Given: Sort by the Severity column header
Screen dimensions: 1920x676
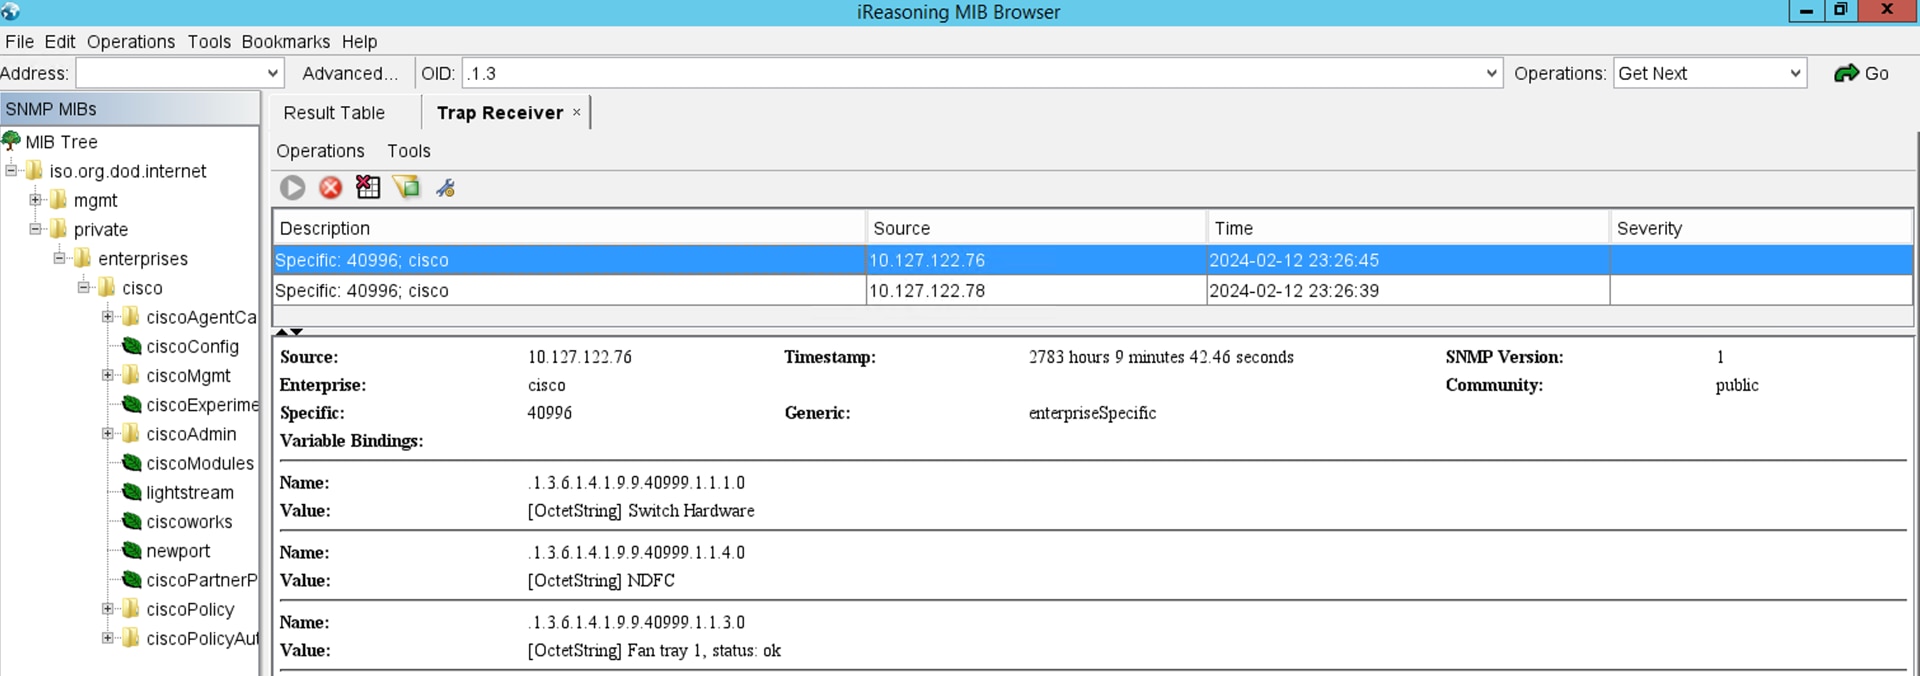Looking at the screenshot, I should point(1761,228).
